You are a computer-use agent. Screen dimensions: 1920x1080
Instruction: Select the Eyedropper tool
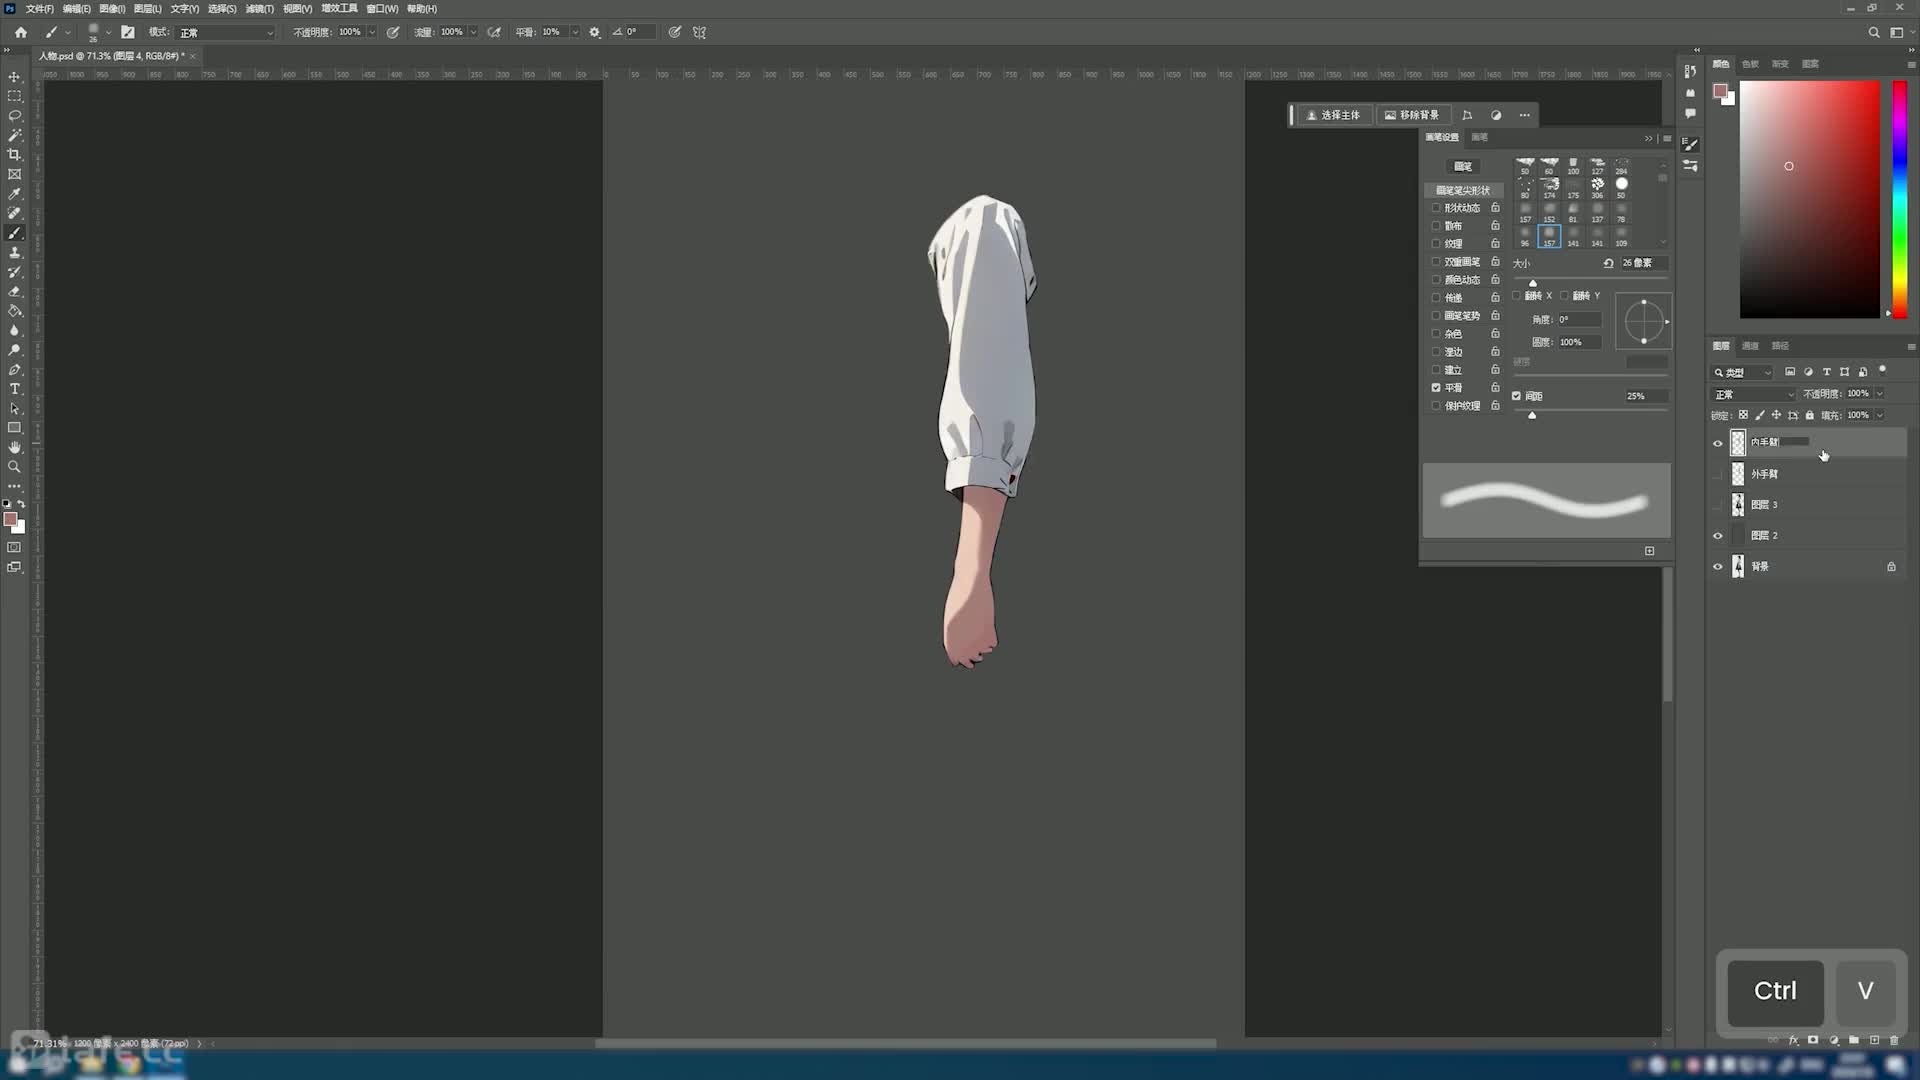[14, 194]
